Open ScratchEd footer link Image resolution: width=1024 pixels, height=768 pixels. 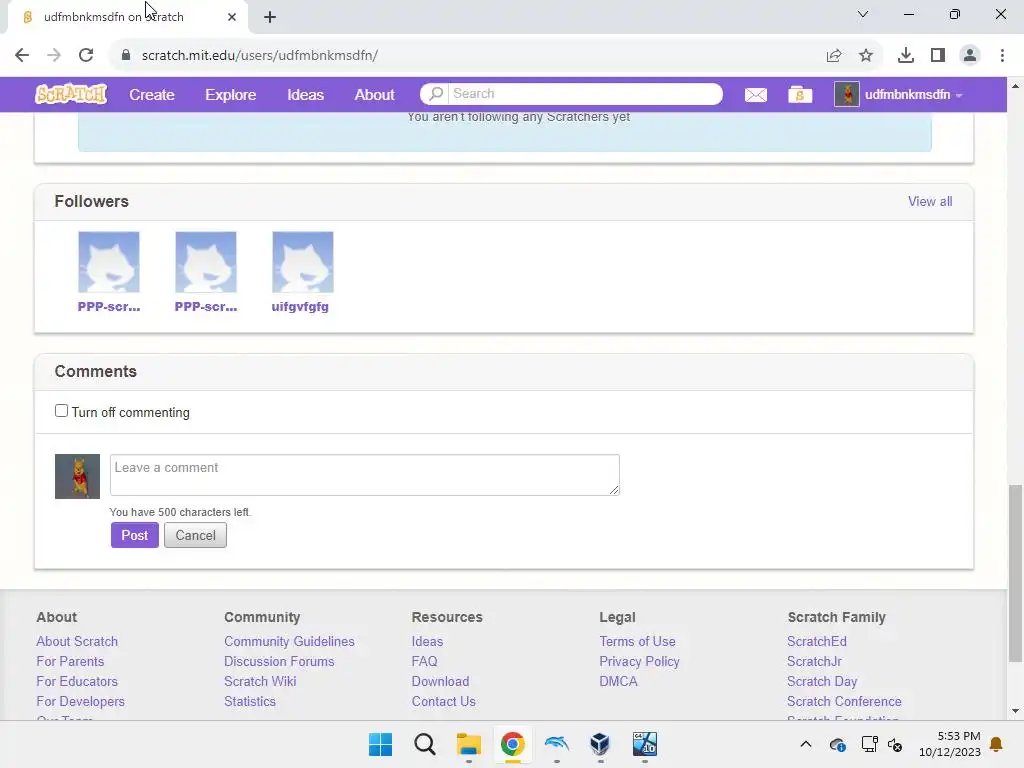point(816,641)
